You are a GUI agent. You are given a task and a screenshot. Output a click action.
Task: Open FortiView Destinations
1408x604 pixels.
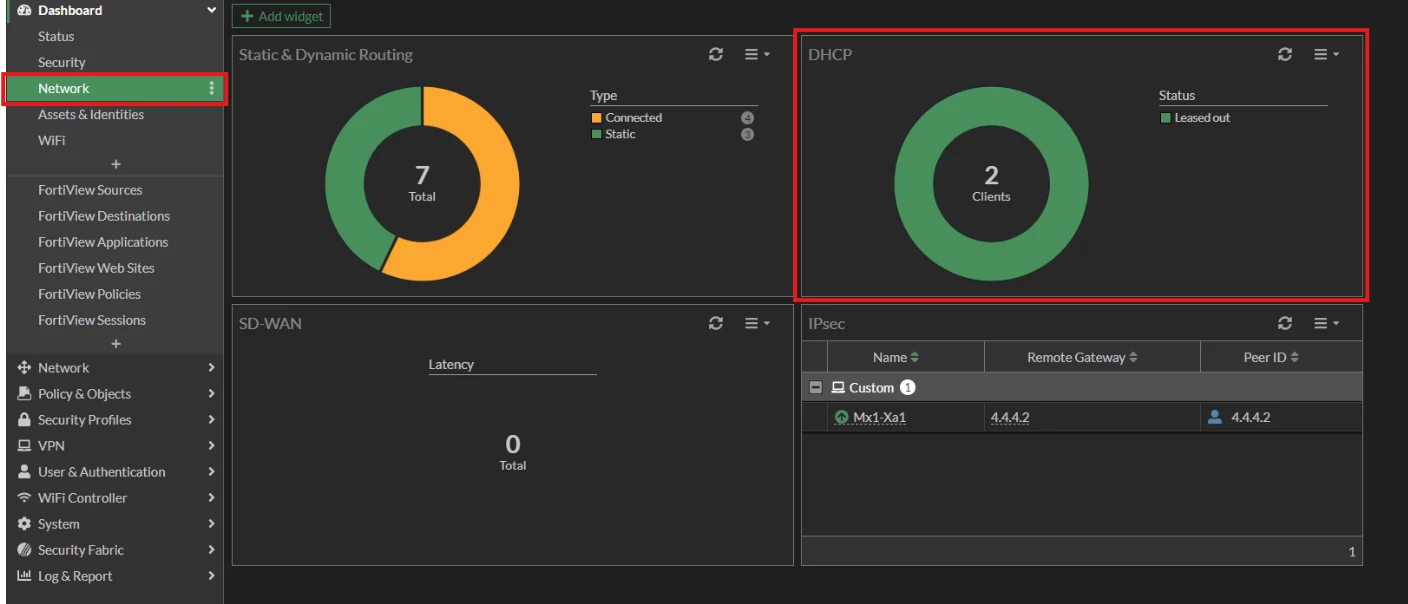(104, 216)
